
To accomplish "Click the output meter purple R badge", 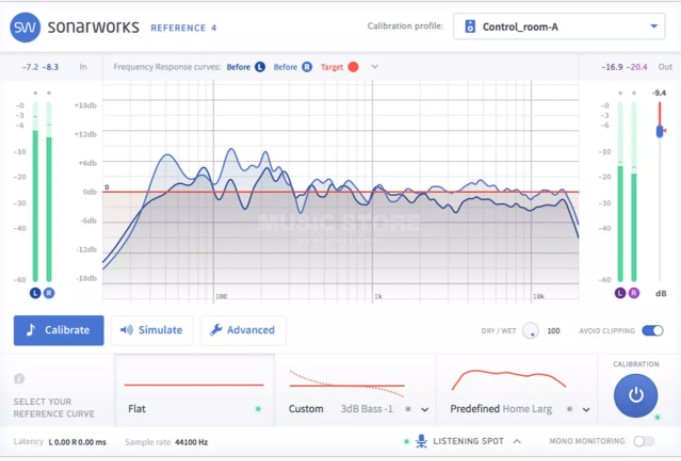I will click(634, 293).
